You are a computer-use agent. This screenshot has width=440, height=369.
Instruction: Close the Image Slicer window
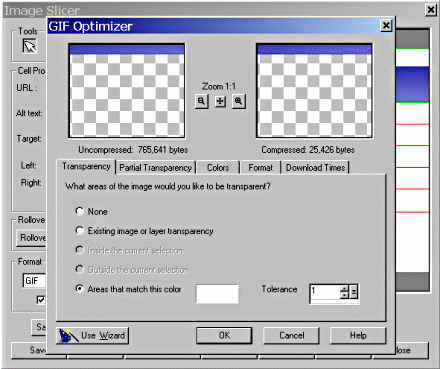[x=431, y=10]
